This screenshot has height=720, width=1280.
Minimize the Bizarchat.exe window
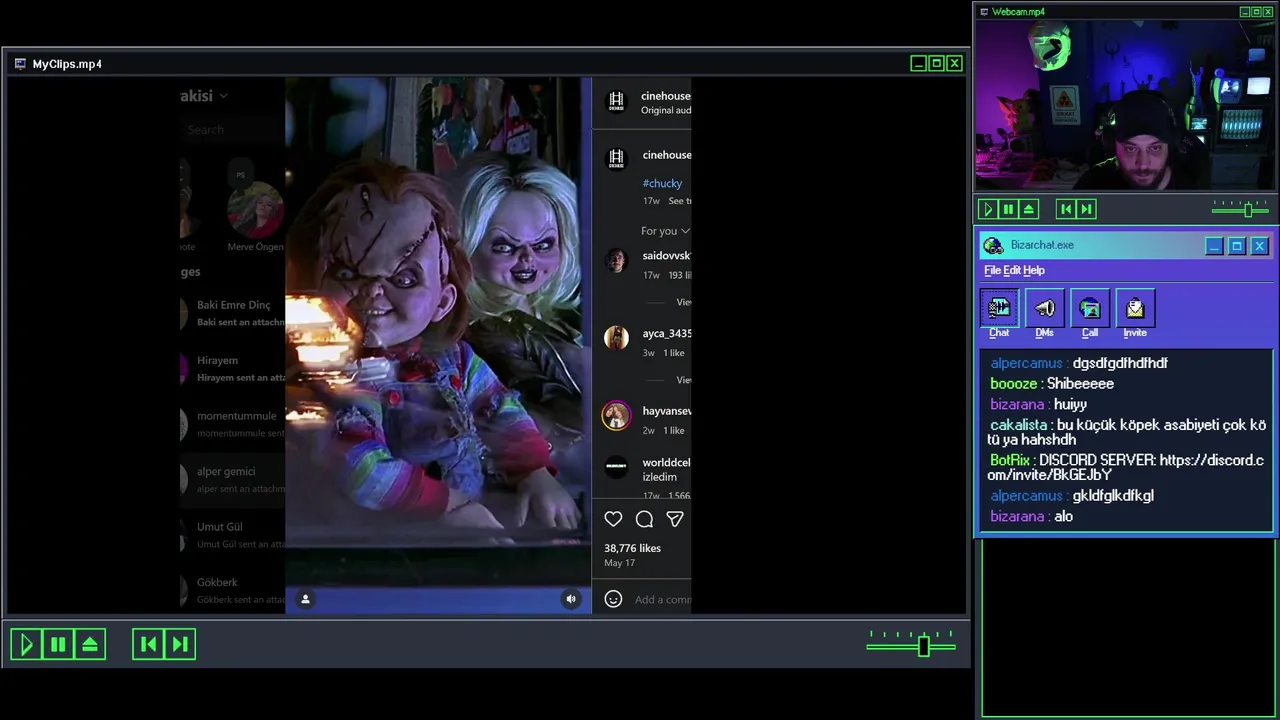click(1213, 246)
